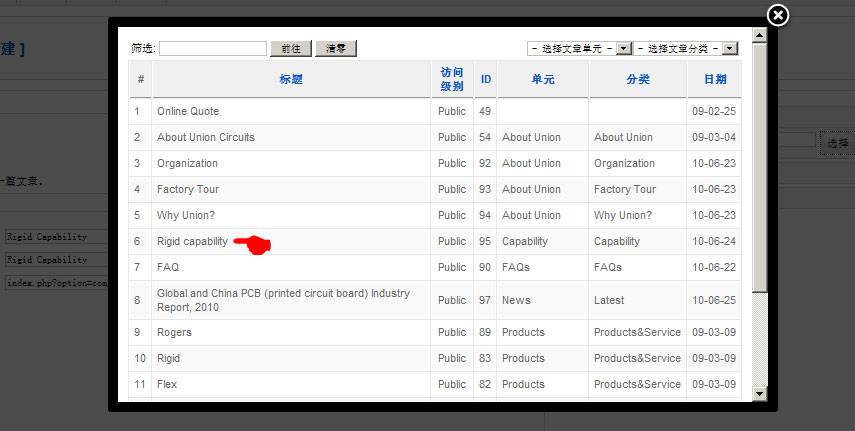The image size is (855, 431).
Task: Sort by the 分类 column header
Action: click(637, 79)
